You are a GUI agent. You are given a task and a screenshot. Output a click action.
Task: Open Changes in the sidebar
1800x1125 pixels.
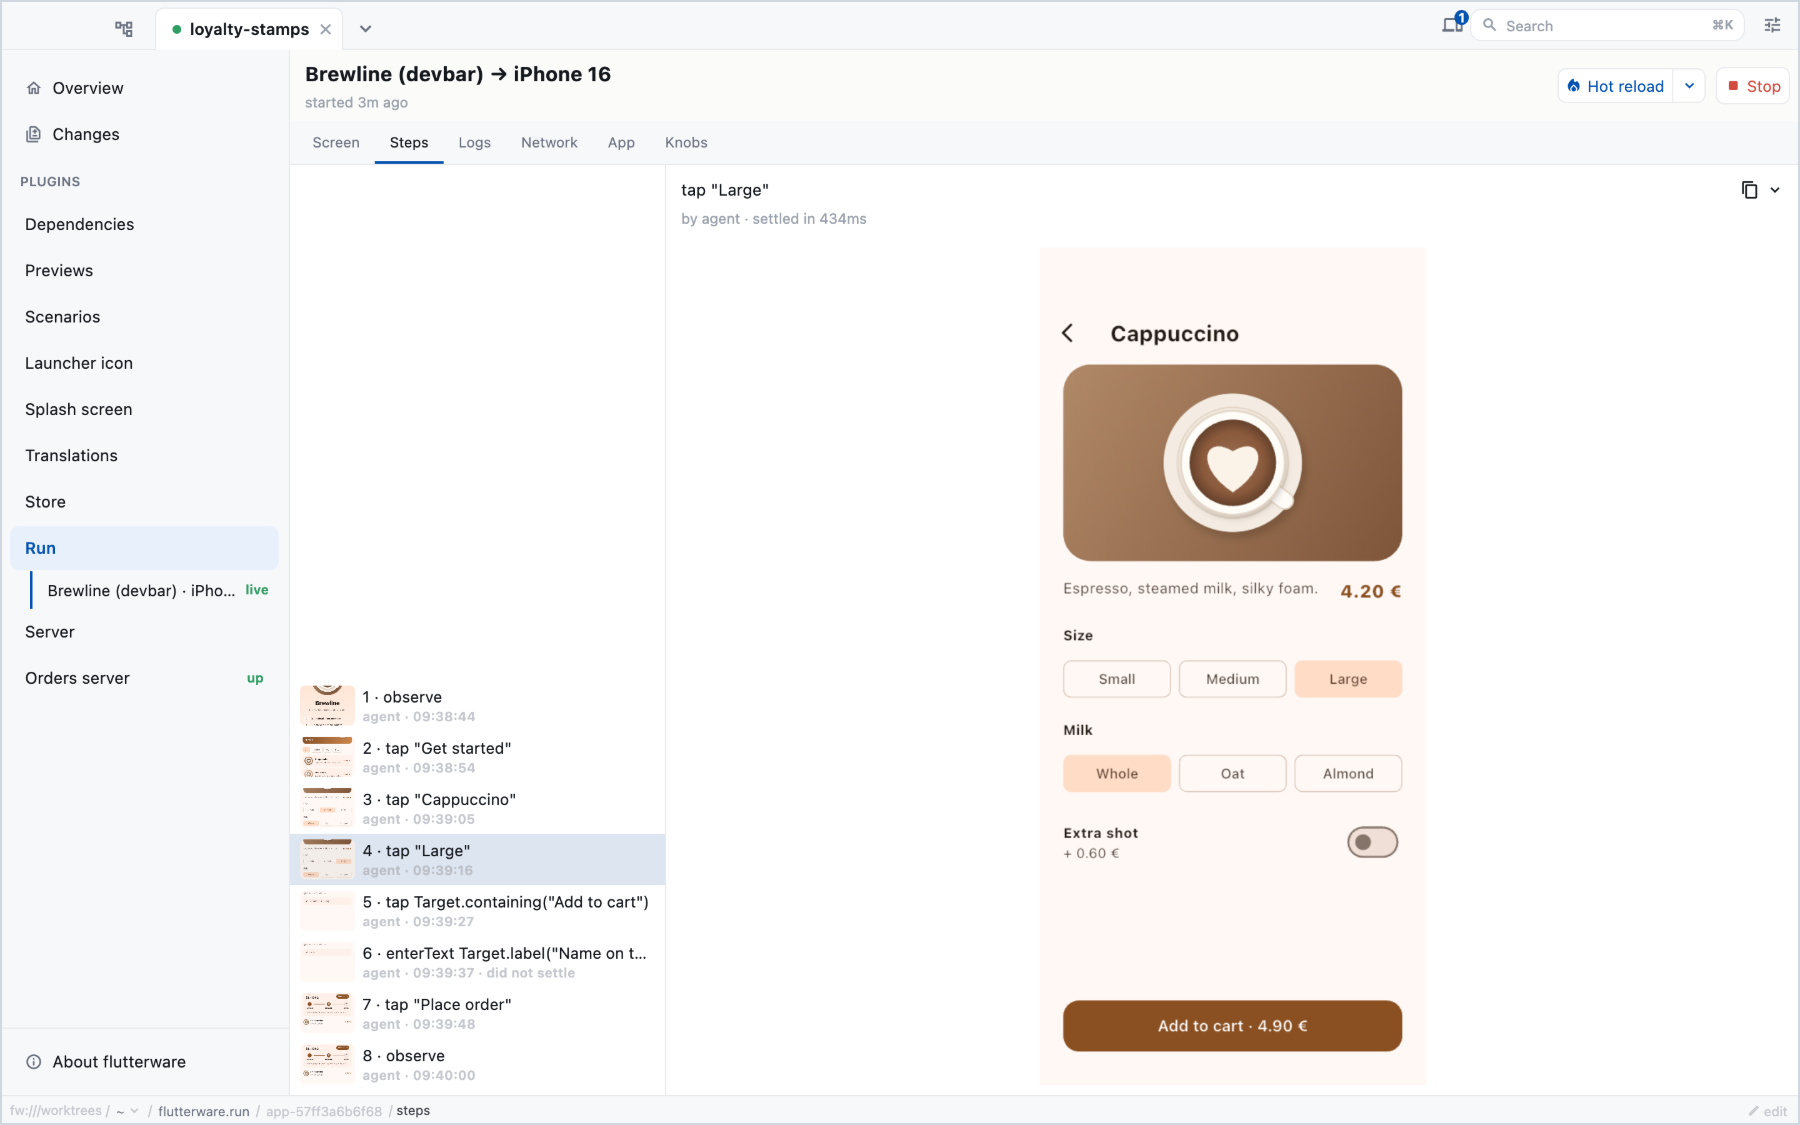click(x=145, y=134)
